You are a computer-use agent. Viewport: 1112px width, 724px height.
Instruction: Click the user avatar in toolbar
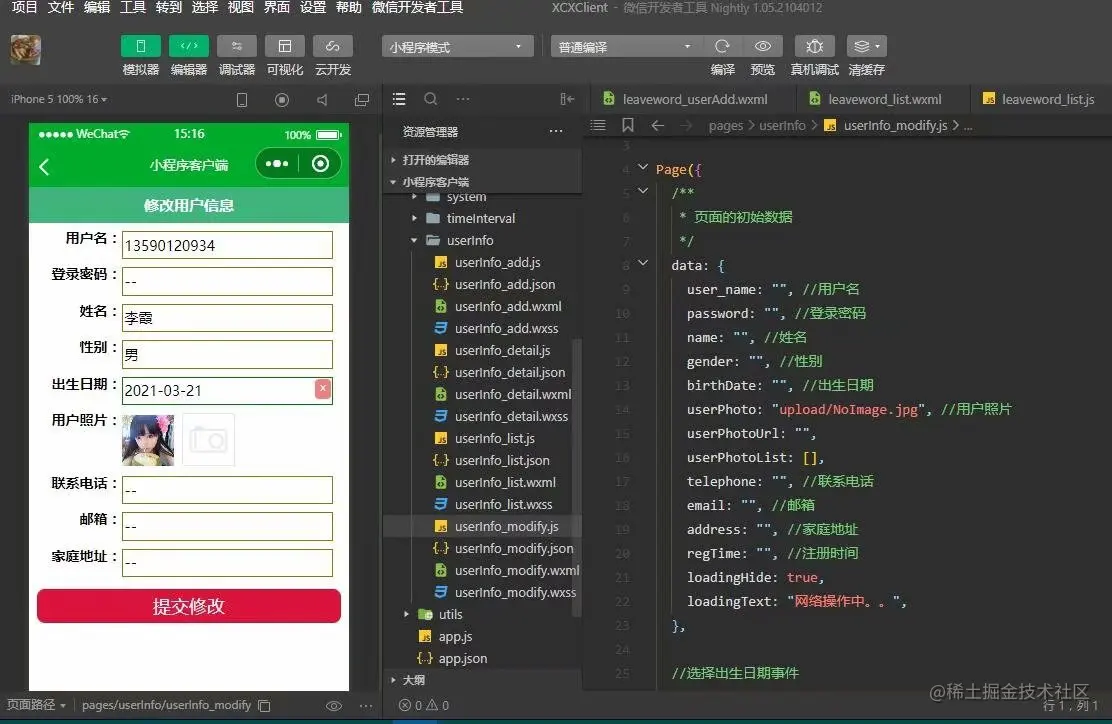click(x=26, y=50)
